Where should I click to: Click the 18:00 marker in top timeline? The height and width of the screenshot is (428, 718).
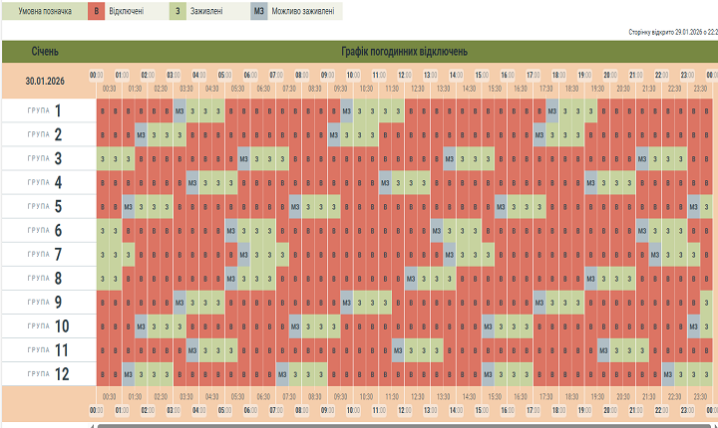tap(559, 75)
